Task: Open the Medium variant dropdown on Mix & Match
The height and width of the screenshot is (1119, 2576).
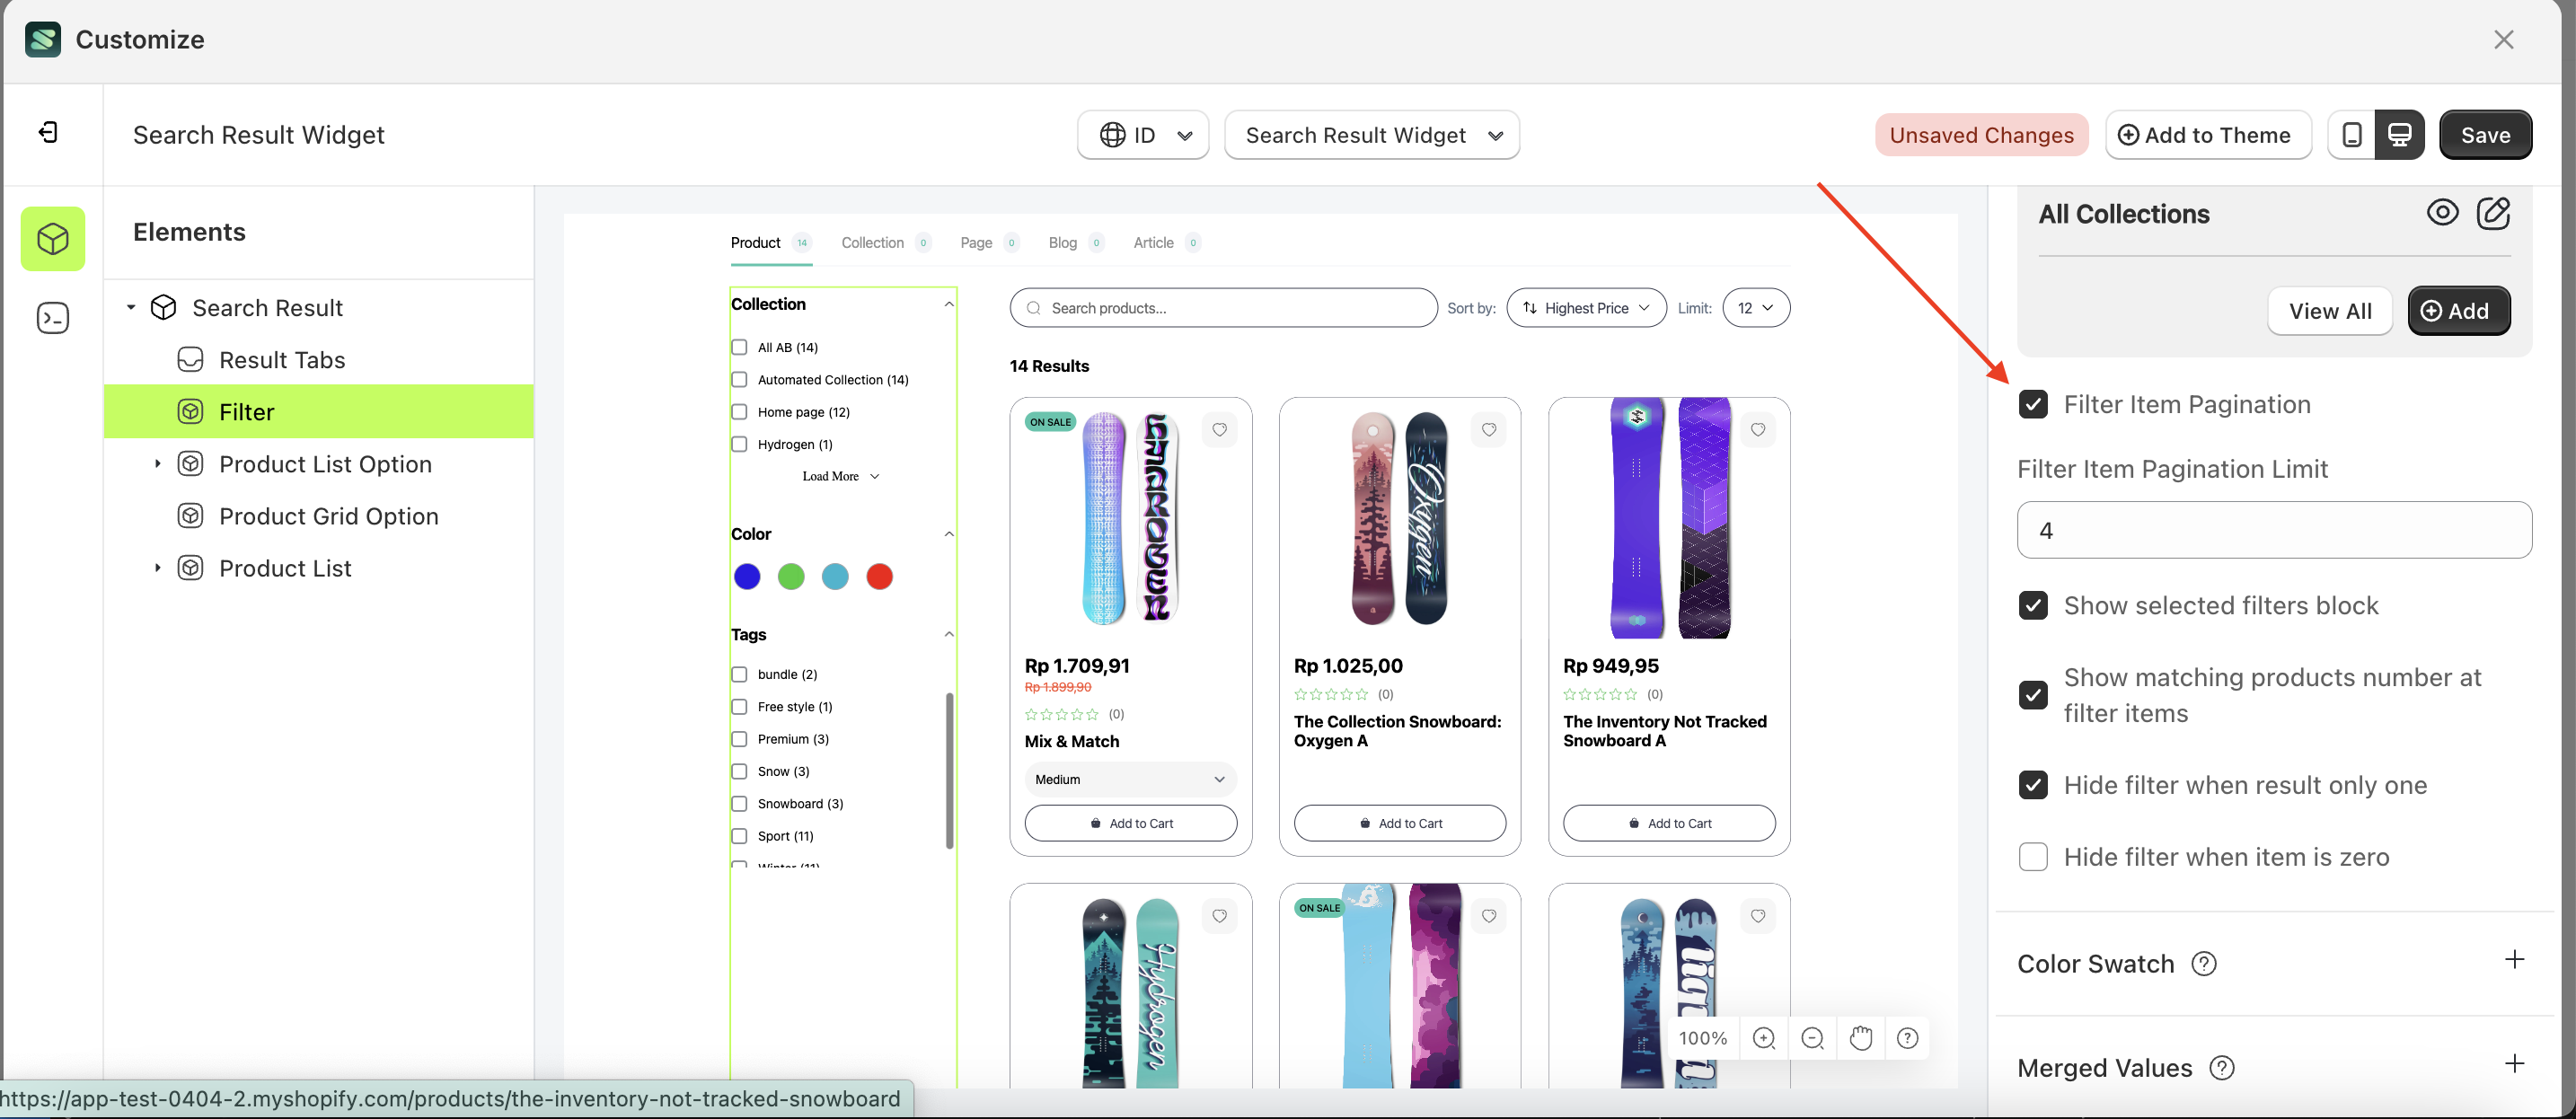Action: 1130,778
